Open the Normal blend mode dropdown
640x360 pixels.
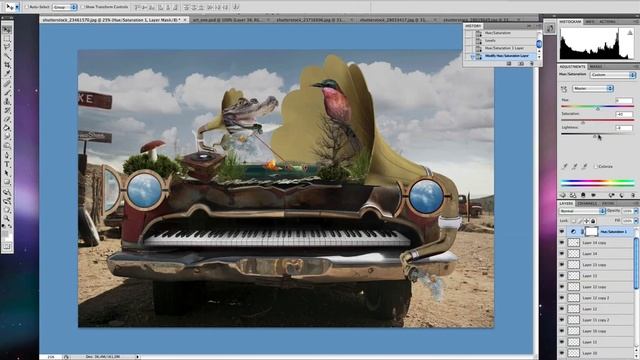coord(582,211)
